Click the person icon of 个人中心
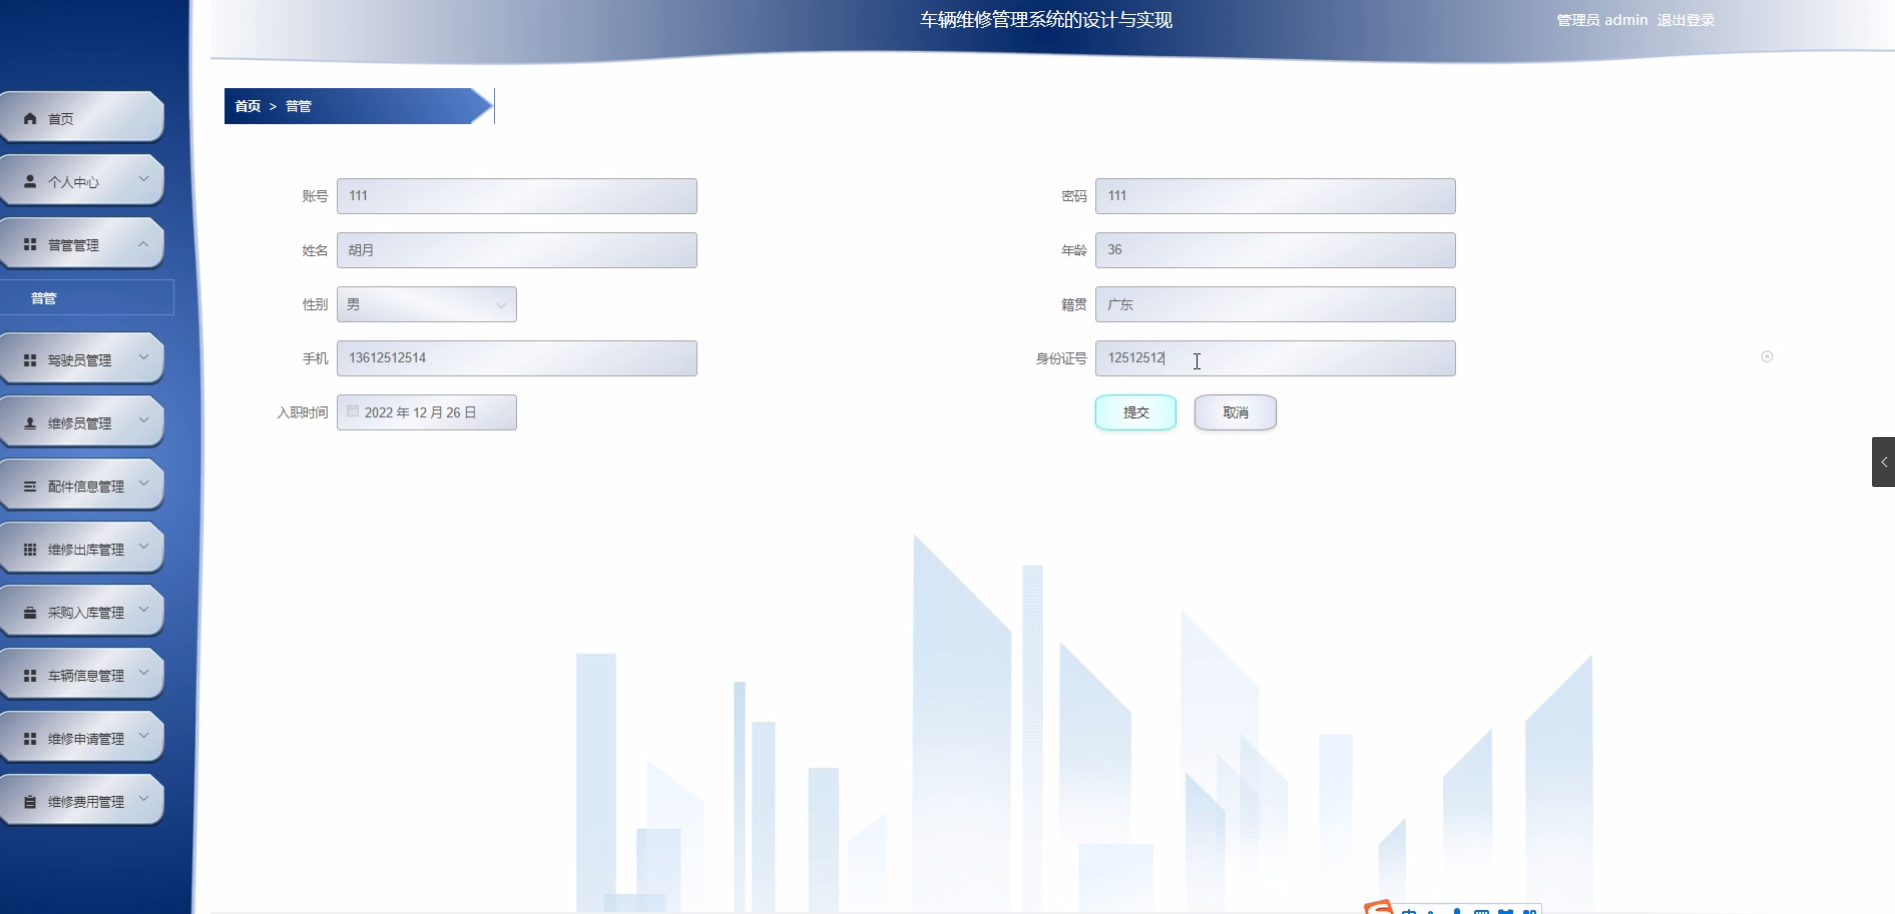The width and height of the screenshot is (1895, 914). [30, 181]
